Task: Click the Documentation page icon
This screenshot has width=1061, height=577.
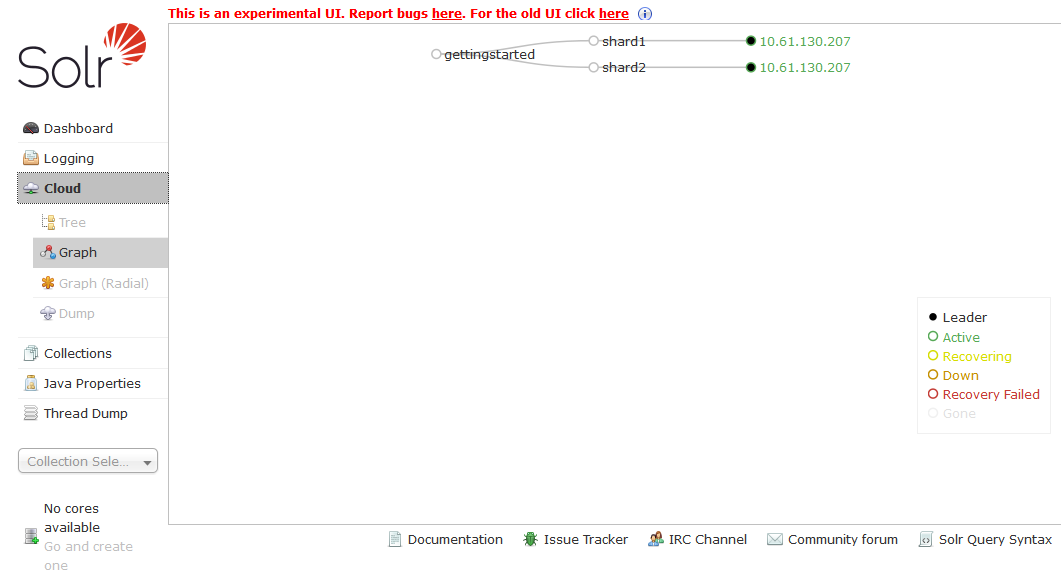Action: pos(395,539)
